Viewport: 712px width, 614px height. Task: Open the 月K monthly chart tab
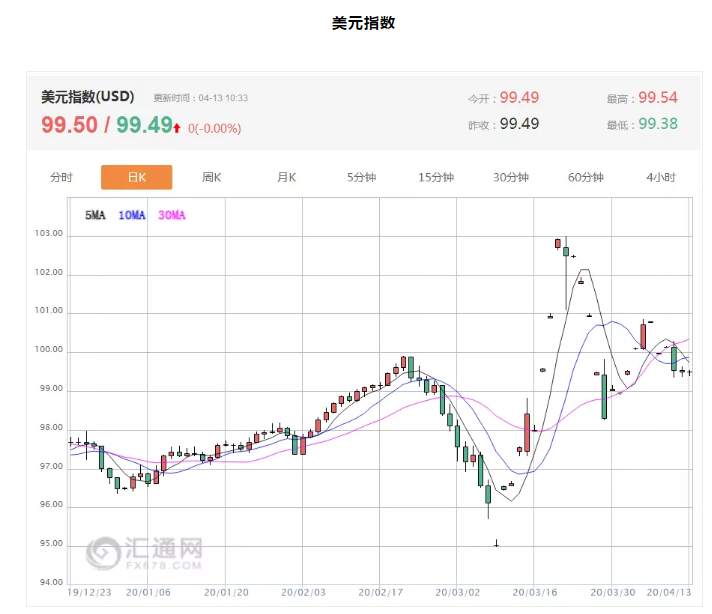(287, 178)
